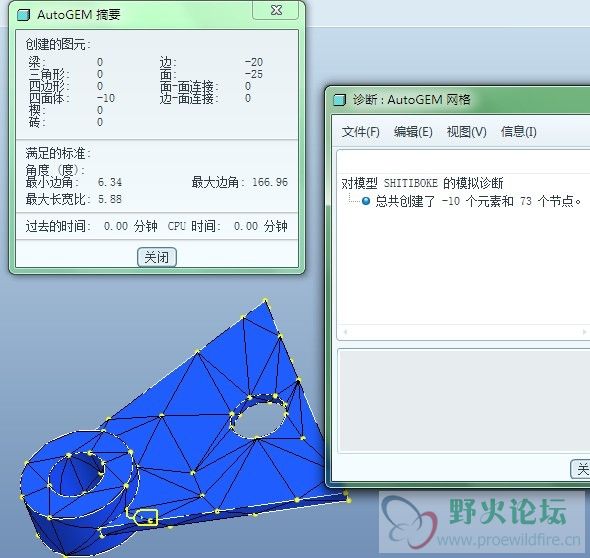Open the 视图(V) menu
The width and height of the screenshot is (590, 558).
pyautogui.click(x=467, y=132)
